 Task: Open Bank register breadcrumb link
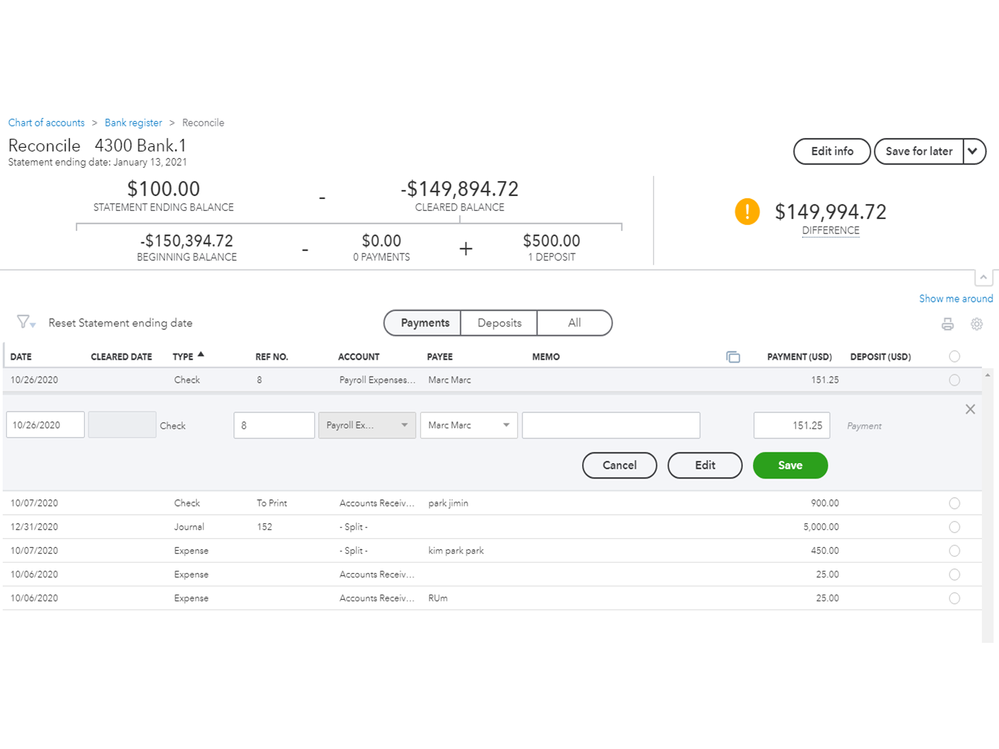pyautogui.click(x=133, y=123)
